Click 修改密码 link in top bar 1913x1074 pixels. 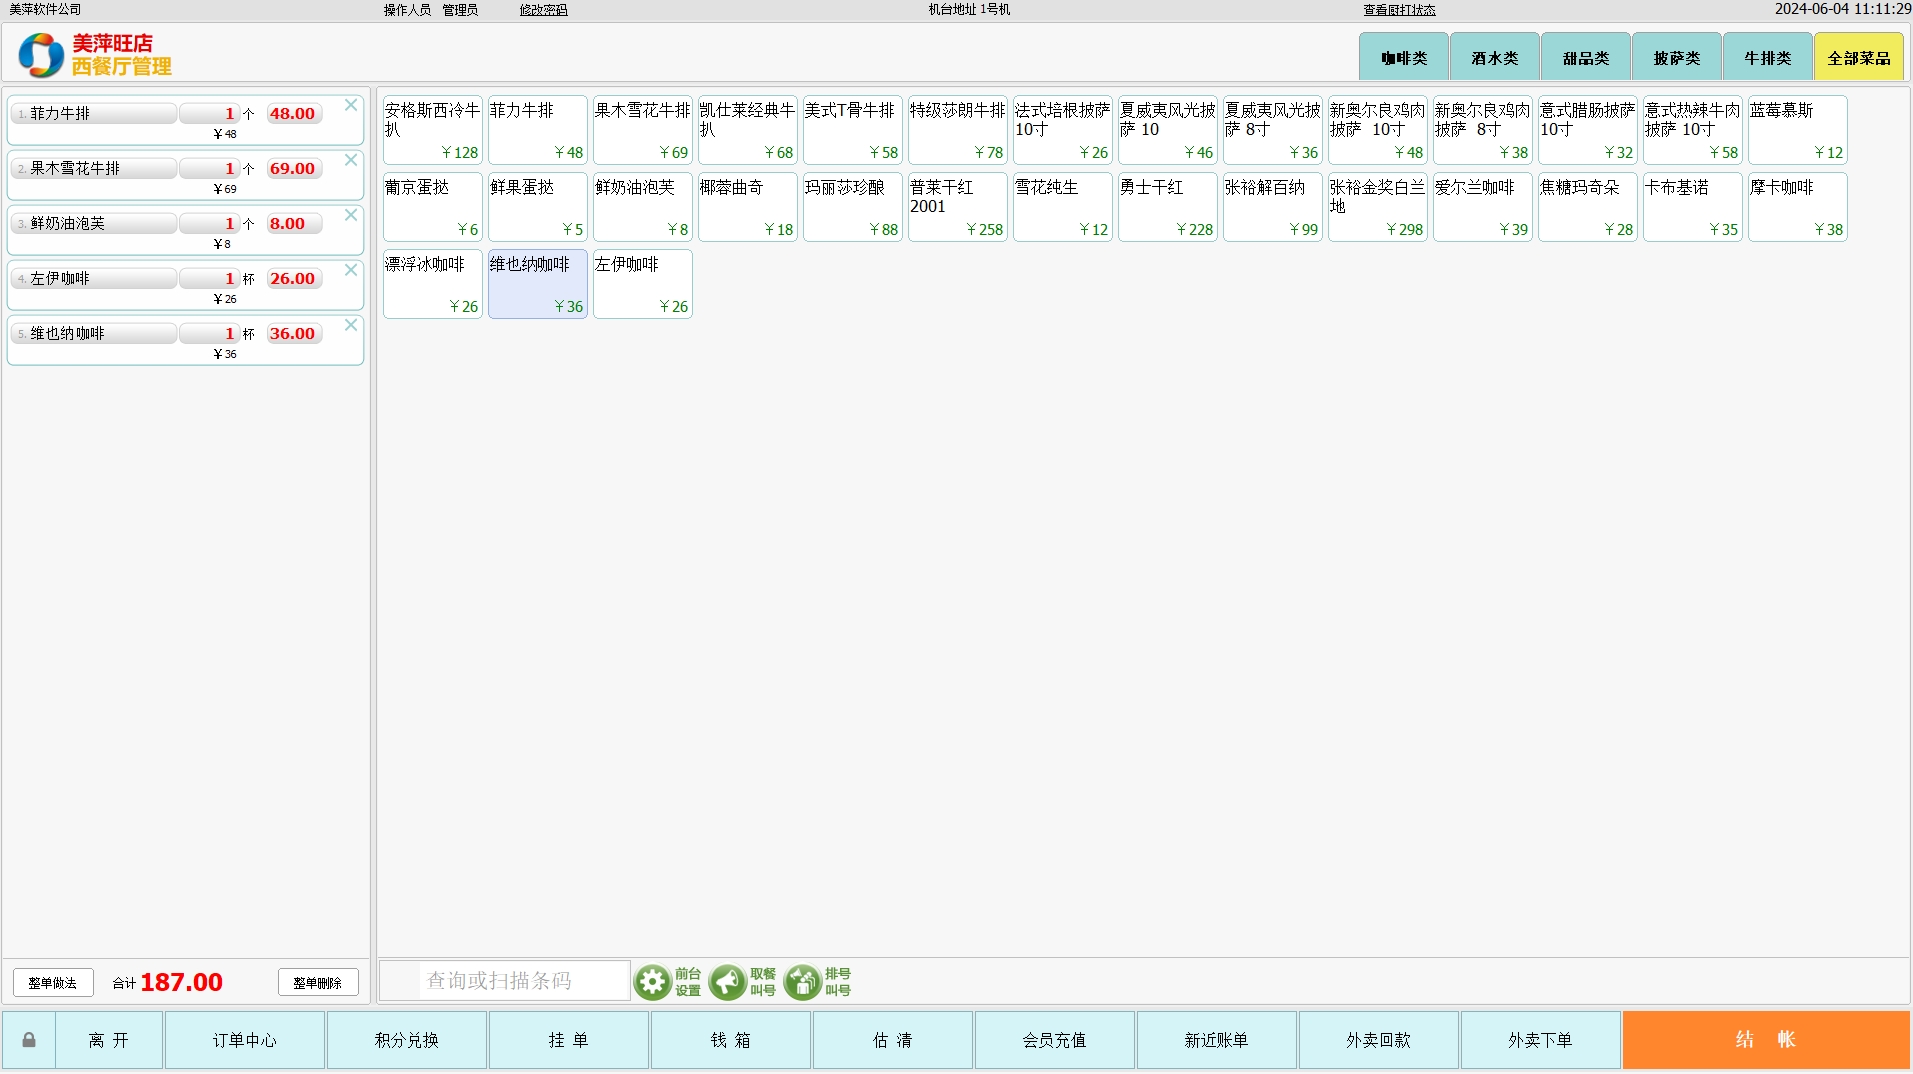[543, 10]
